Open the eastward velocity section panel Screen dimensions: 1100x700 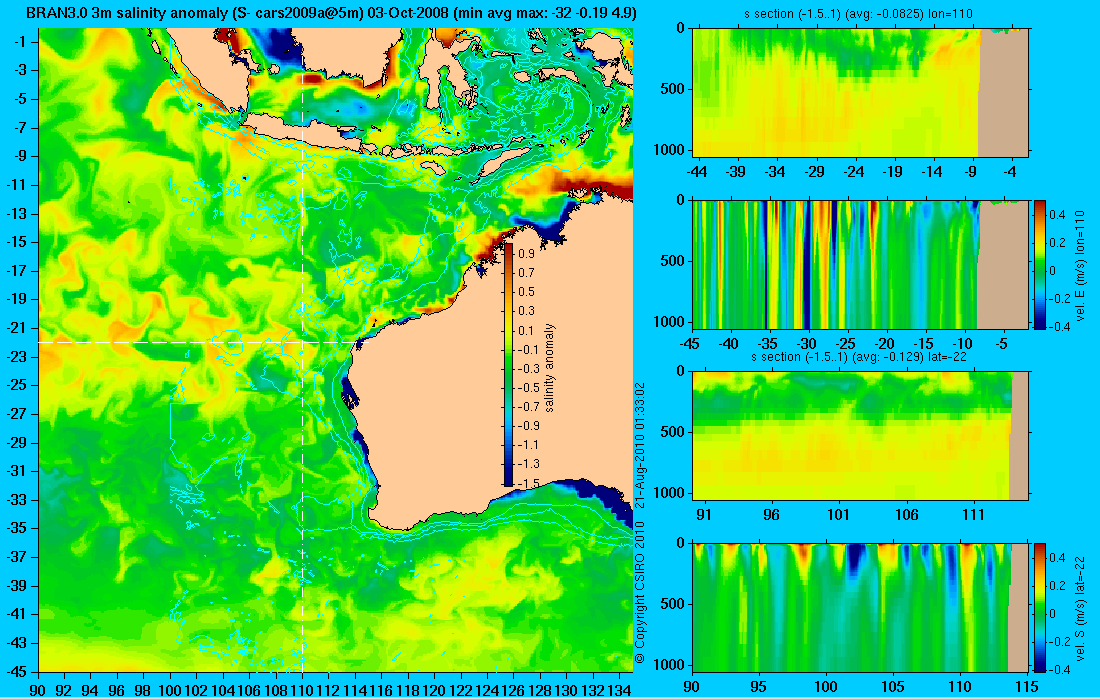pyautogui.click(x=861, y=264)
